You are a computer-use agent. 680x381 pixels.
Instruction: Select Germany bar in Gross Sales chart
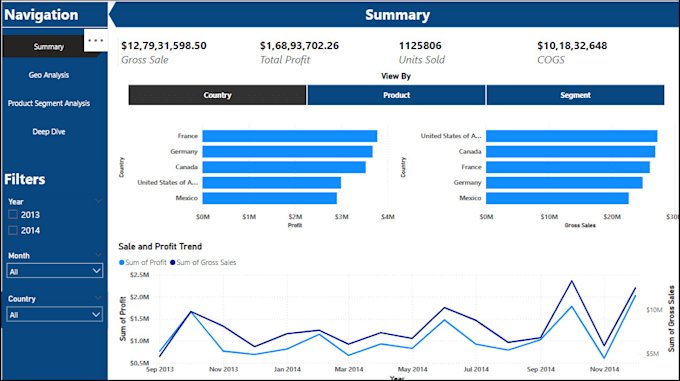tap(564, 182)
